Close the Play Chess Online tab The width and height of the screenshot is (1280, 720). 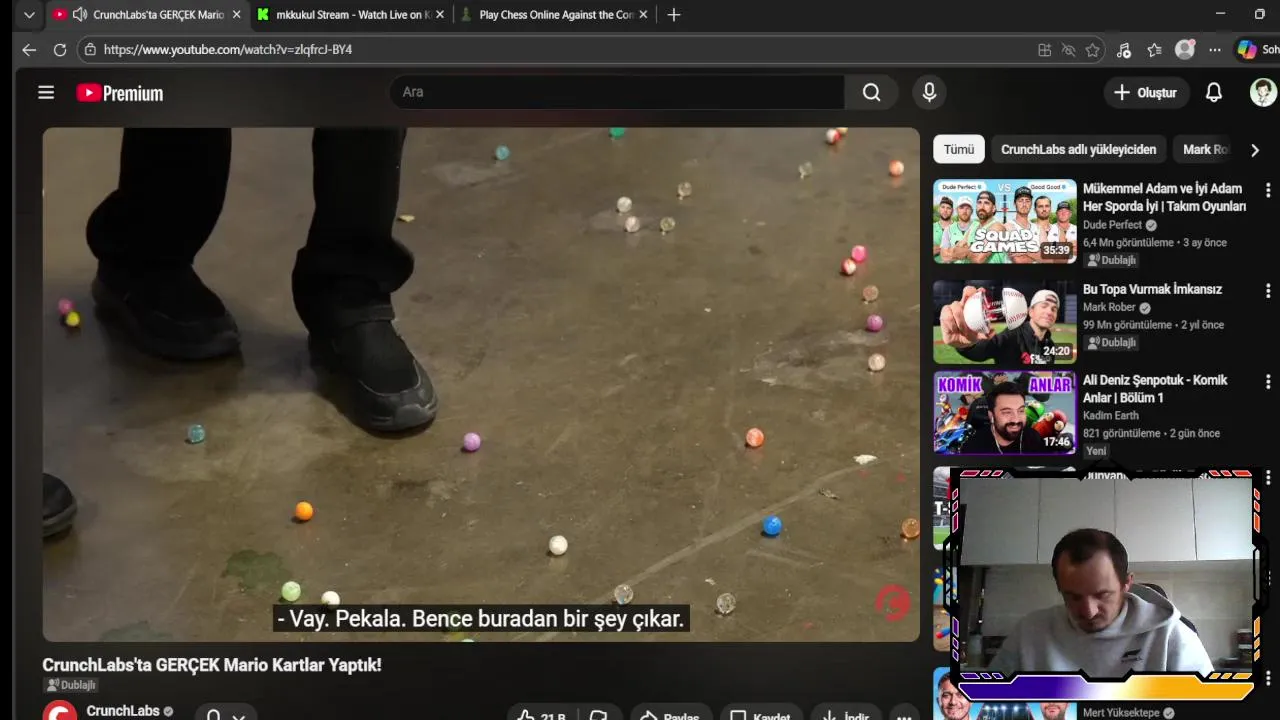coord(643,15)
